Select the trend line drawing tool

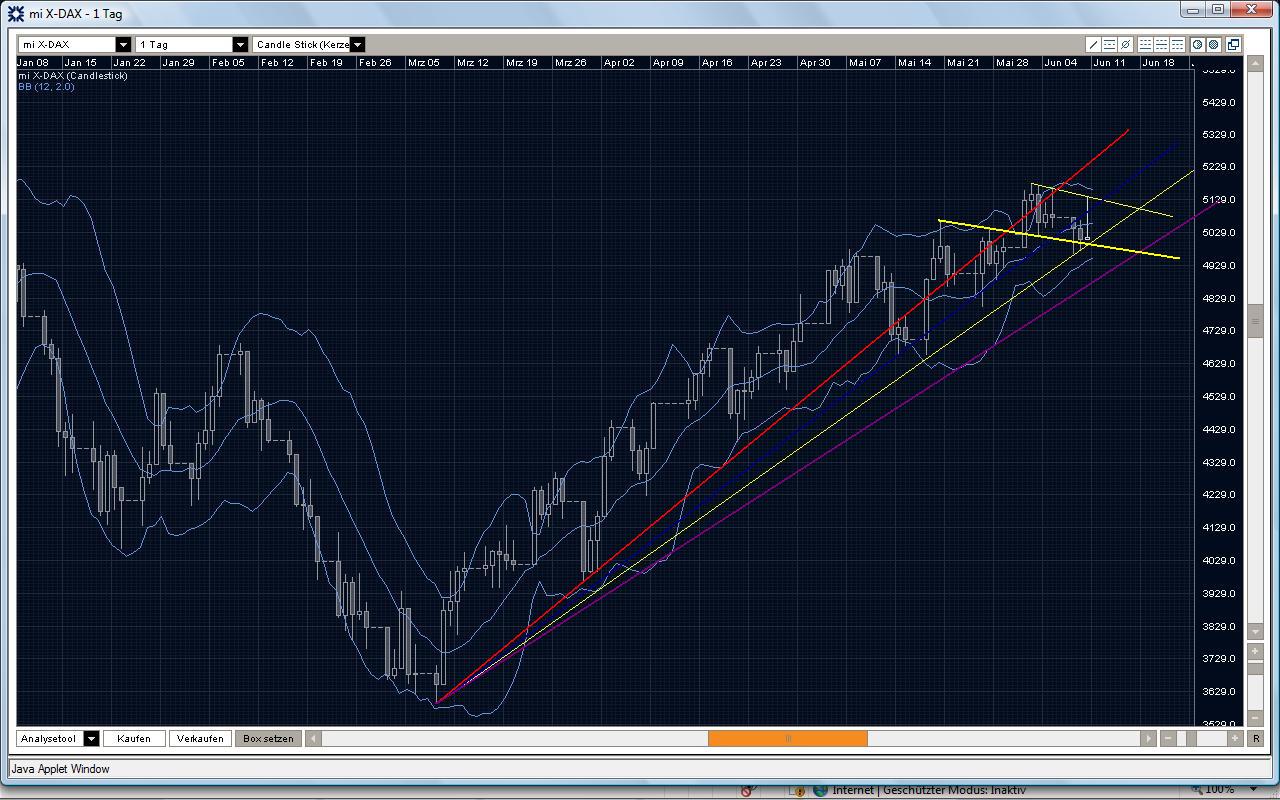point(1093,44)
